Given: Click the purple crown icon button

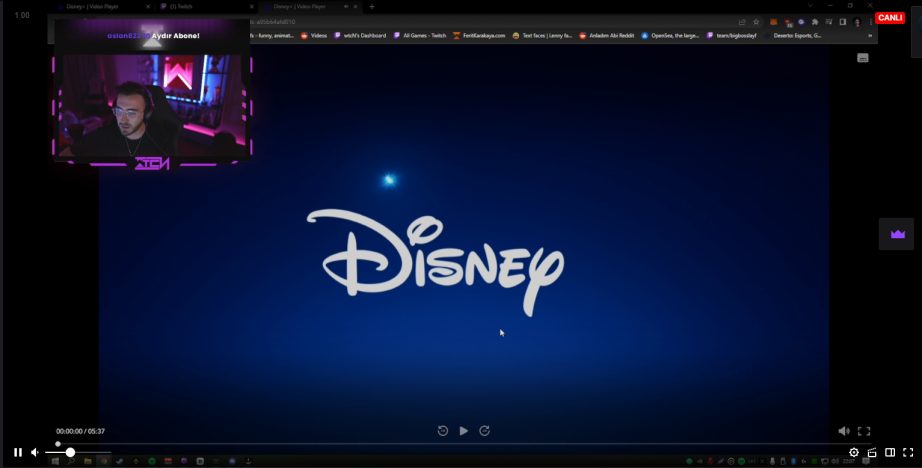Looking at the screenshot, I should tap(897, 234).
